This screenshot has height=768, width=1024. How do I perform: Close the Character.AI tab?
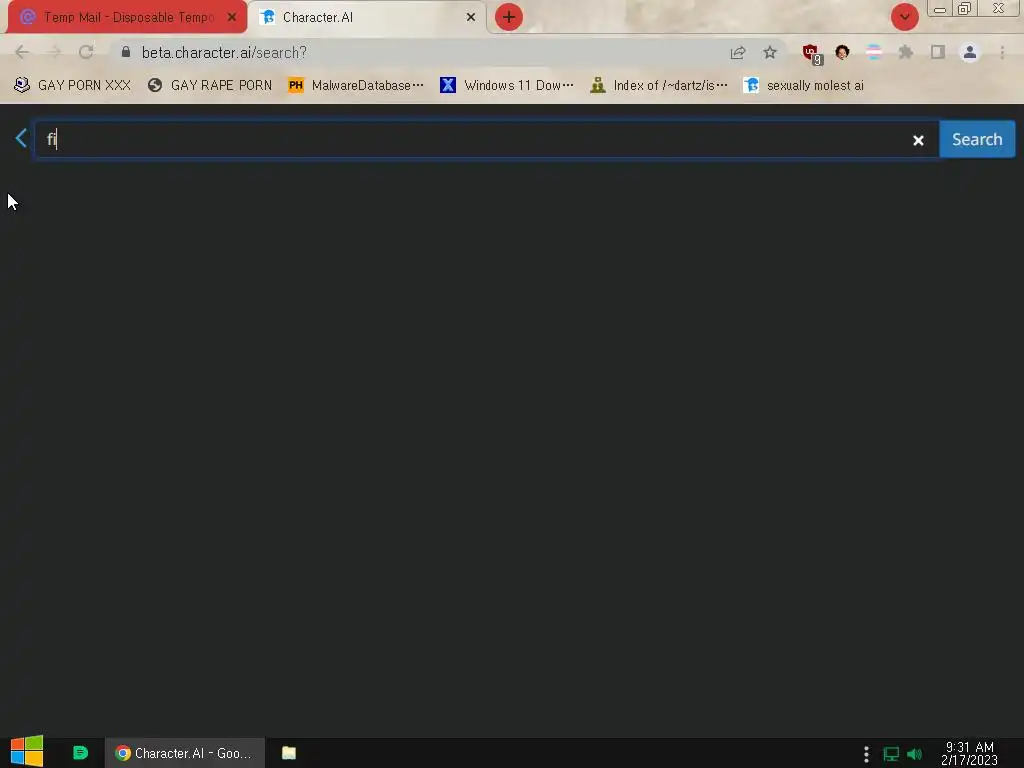[471, 17]
